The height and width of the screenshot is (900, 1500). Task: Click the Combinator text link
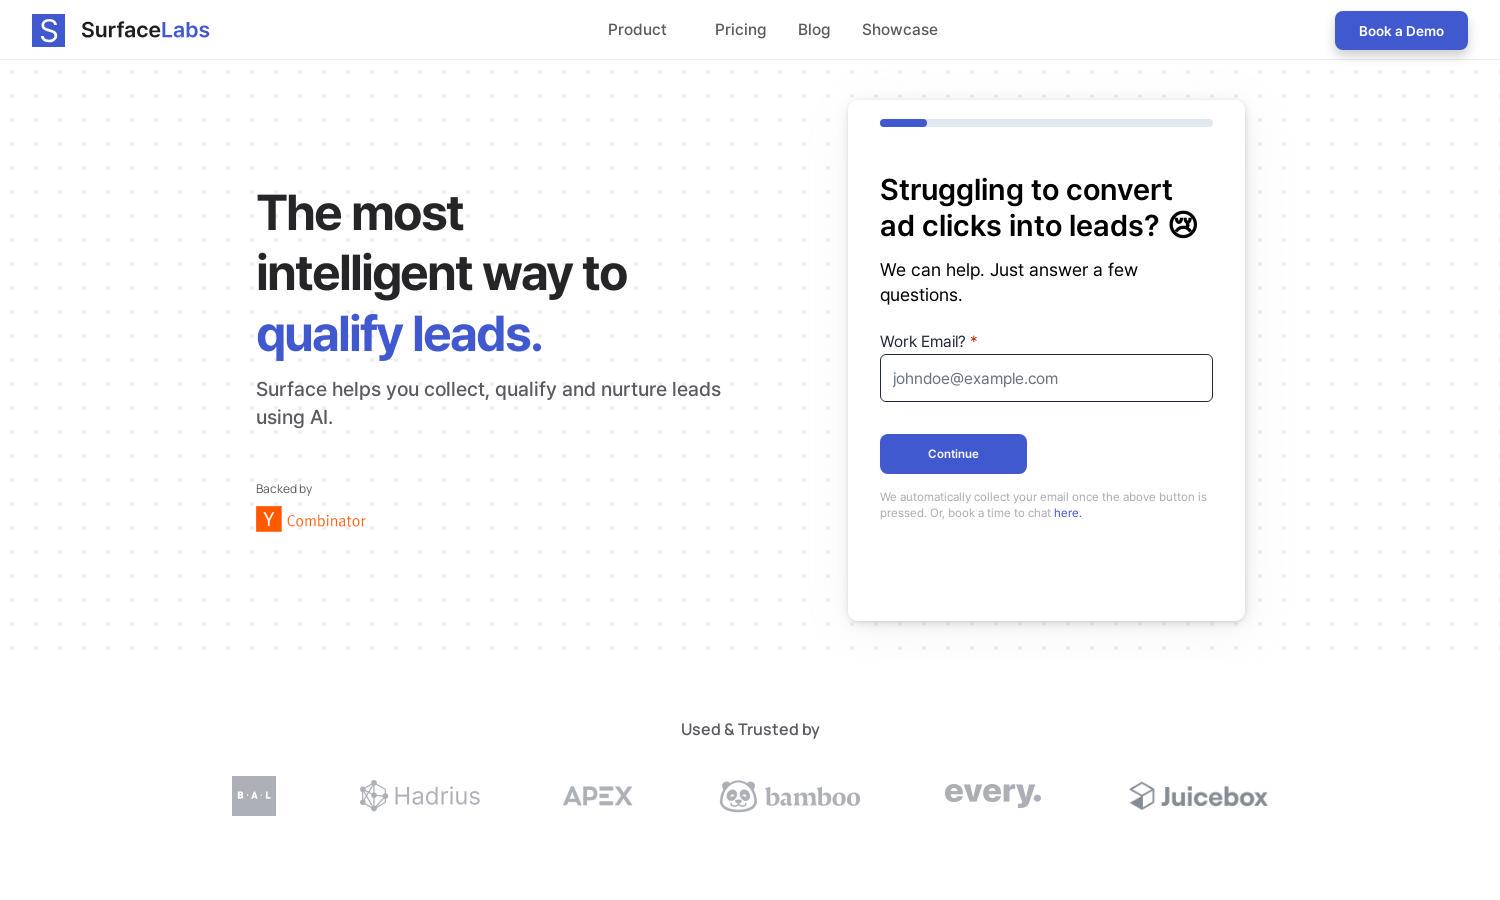[x=326, y=521]
